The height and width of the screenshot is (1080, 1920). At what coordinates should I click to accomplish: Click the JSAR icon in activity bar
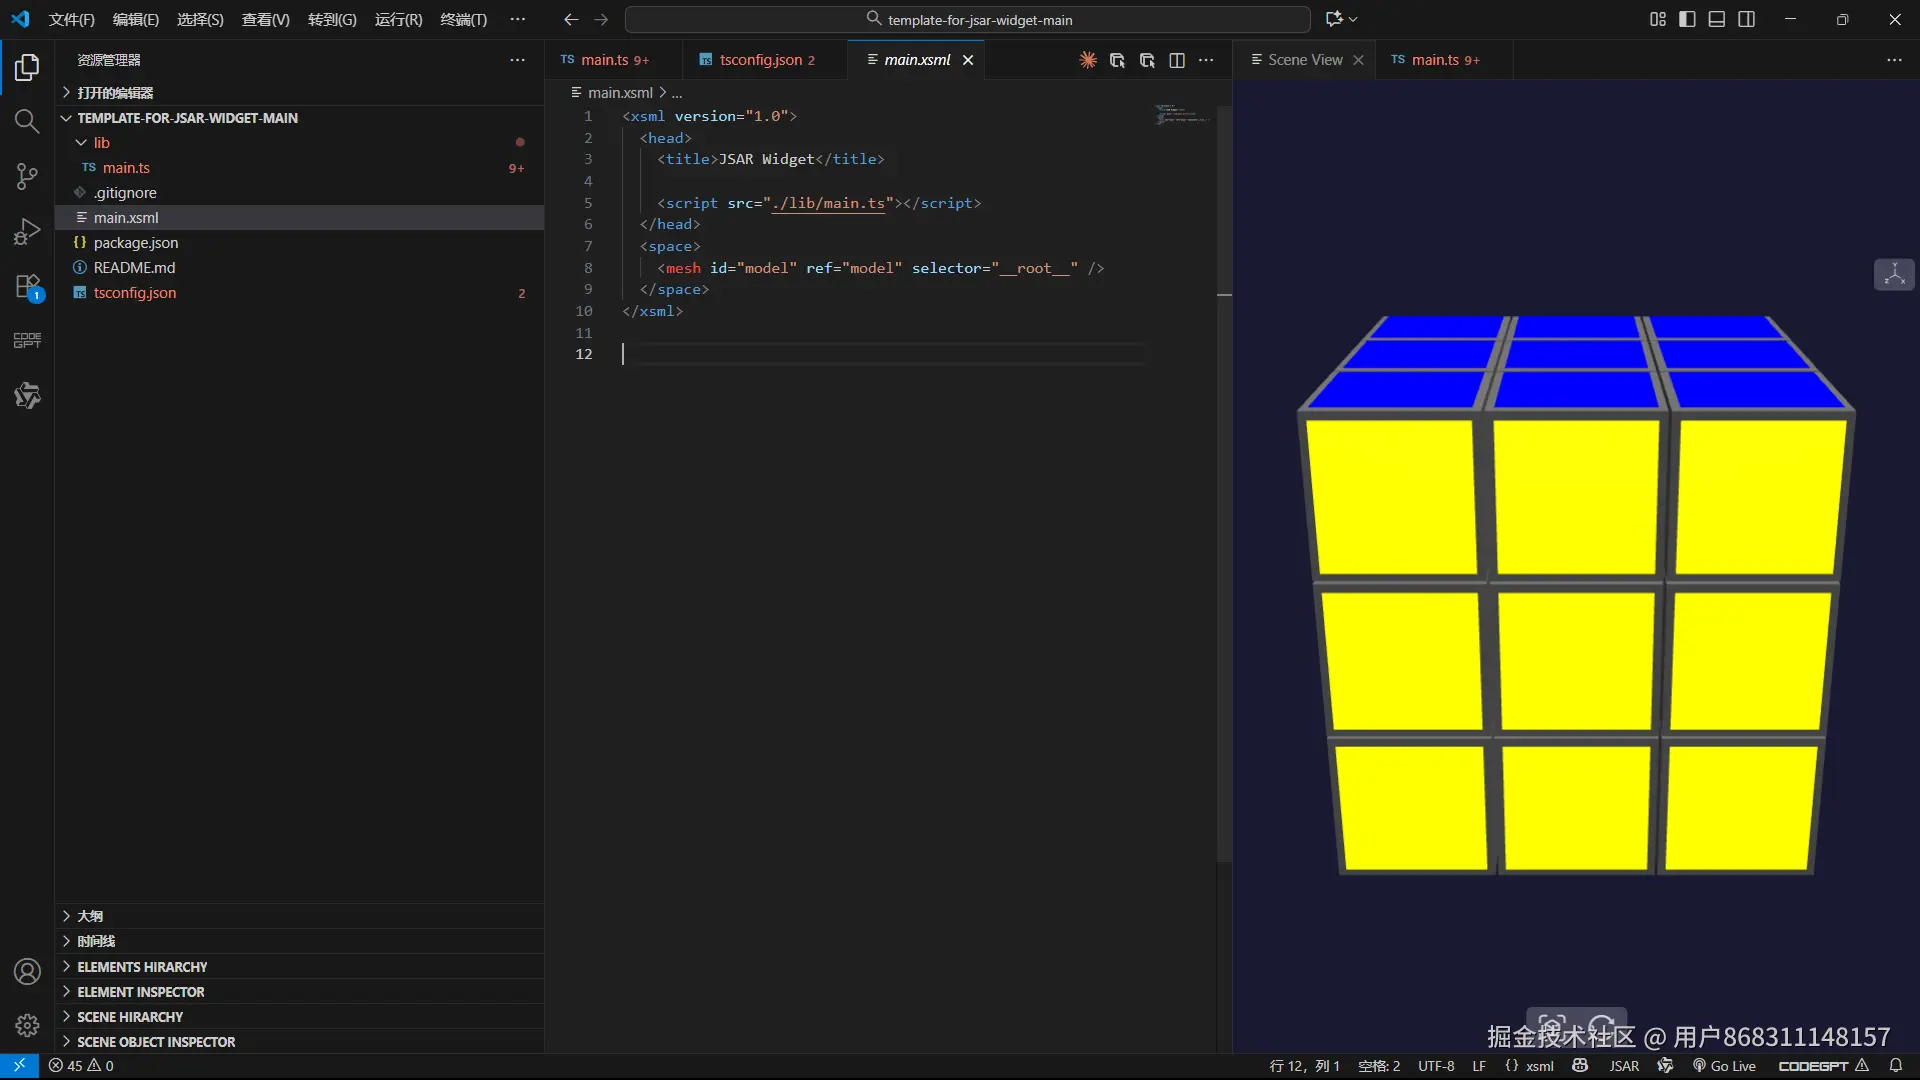coord(27,396)
